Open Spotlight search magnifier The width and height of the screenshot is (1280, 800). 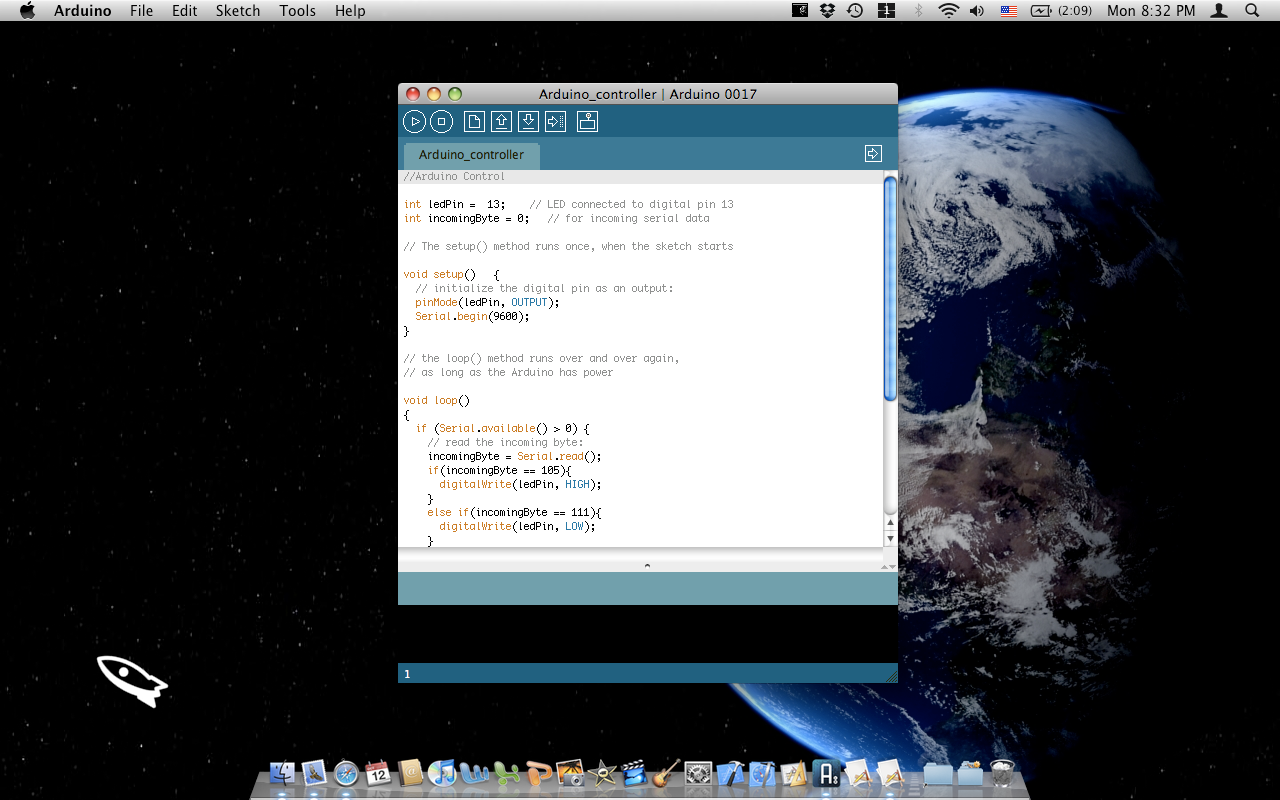pos(1252,11)
